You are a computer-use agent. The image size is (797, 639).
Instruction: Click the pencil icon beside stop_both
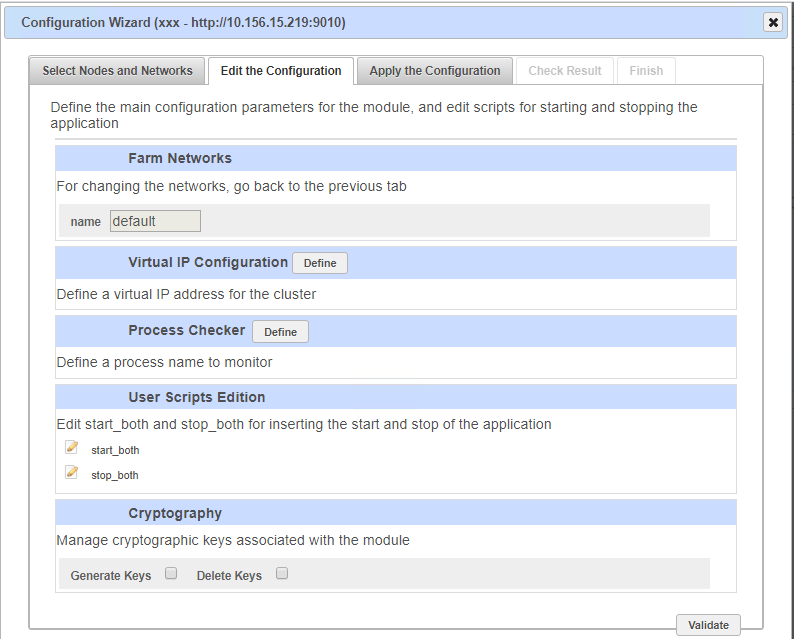(x=71, y=473)
